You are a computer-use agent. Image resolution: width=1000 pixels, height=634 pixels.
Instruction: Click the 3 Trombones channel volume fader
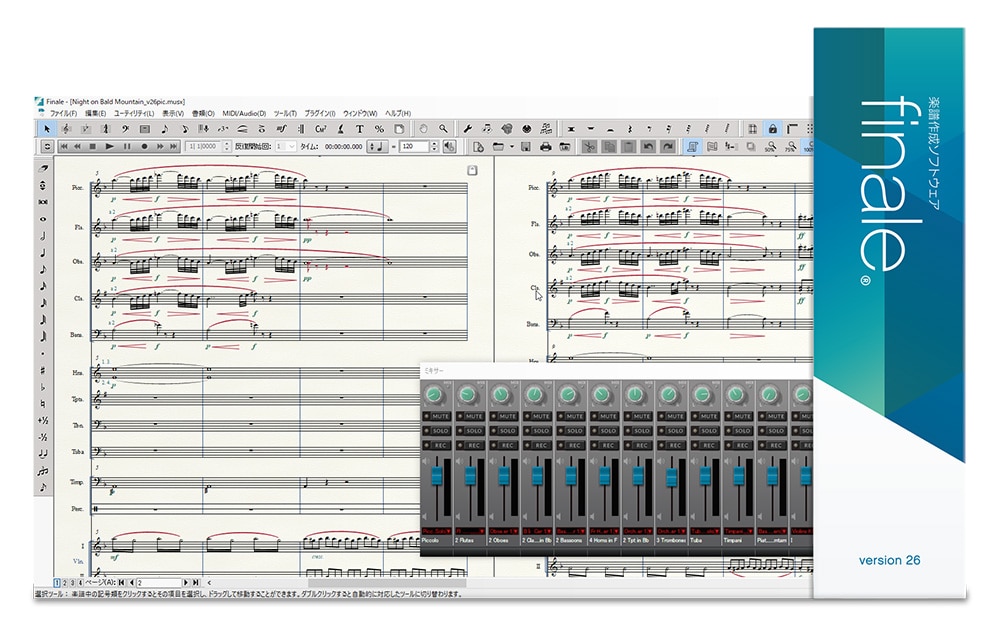(x=672, y=477)
